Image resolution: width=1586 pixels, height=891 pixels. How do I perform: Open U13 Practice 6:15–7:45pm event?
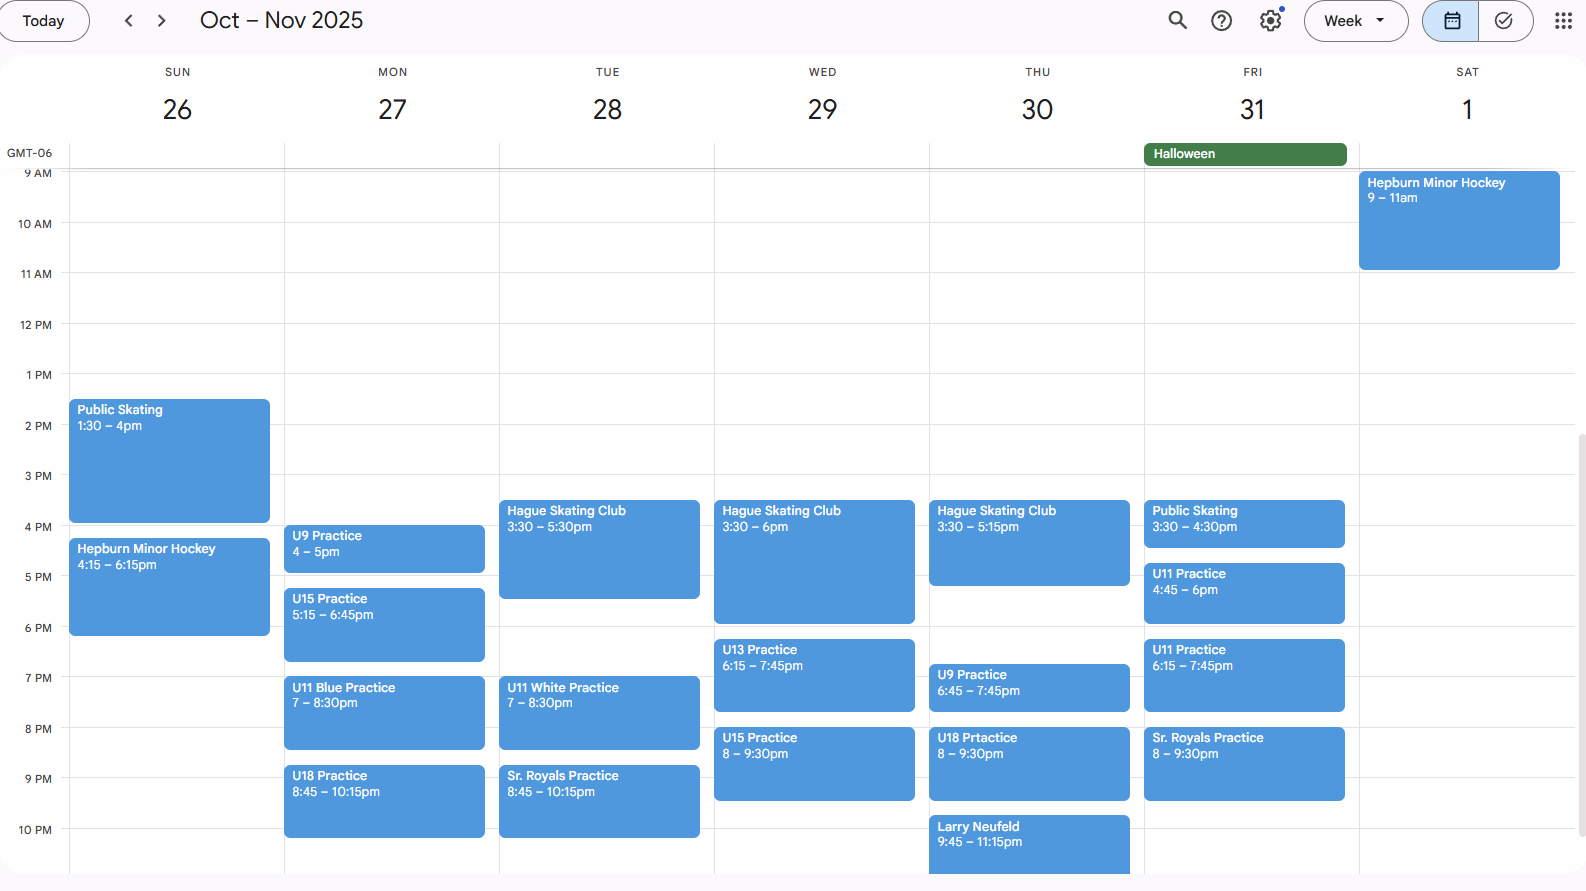[x=814, y=675]
